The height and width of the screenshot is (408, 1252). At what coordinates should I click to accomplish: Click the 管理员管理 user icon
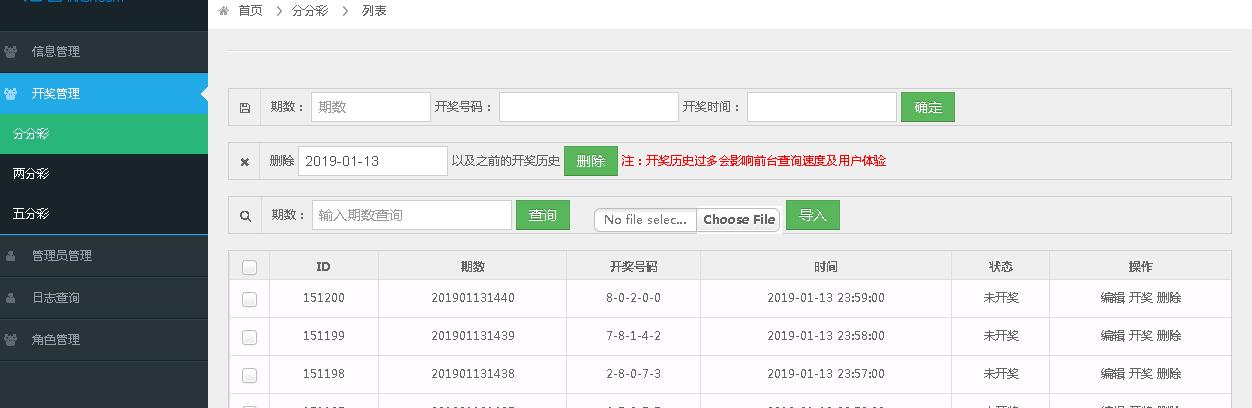pyautogui.click(x=11, y=256)
